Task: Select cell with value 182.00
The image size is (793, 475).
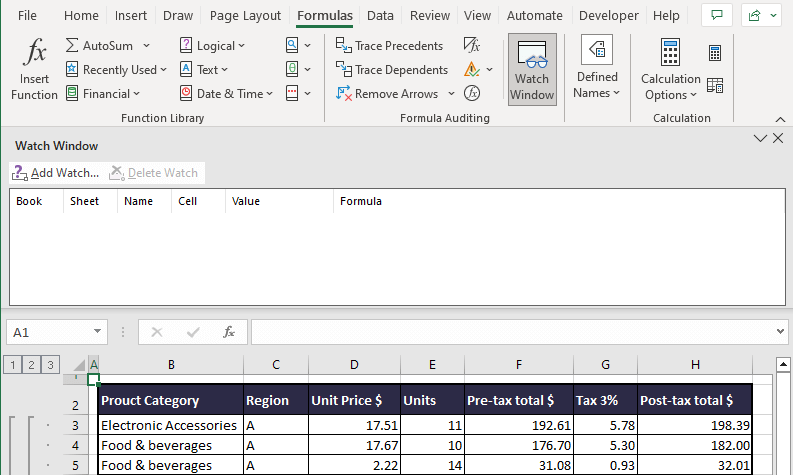Action: coord(695,445)
